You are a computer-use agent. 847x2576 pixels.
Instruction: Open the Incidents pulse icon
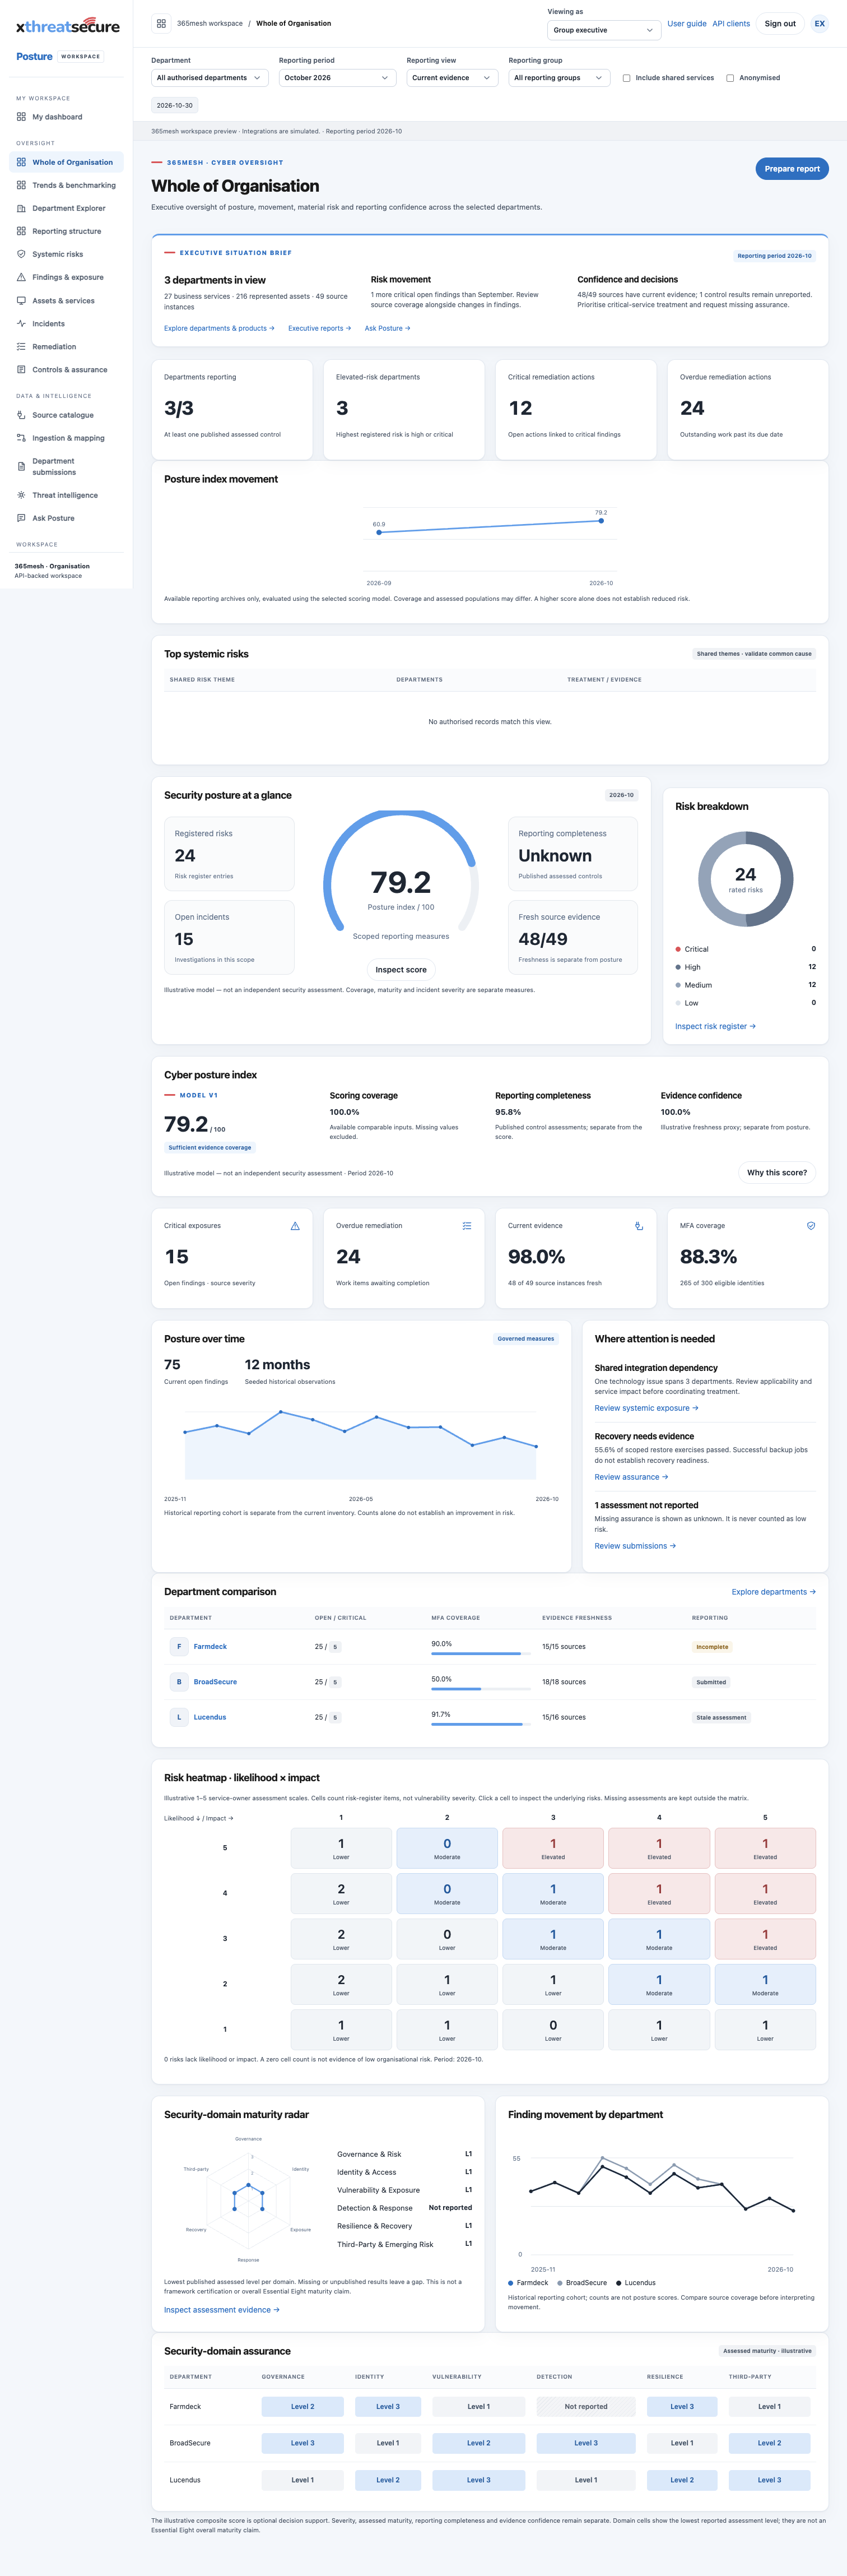[x=21, y=323]
